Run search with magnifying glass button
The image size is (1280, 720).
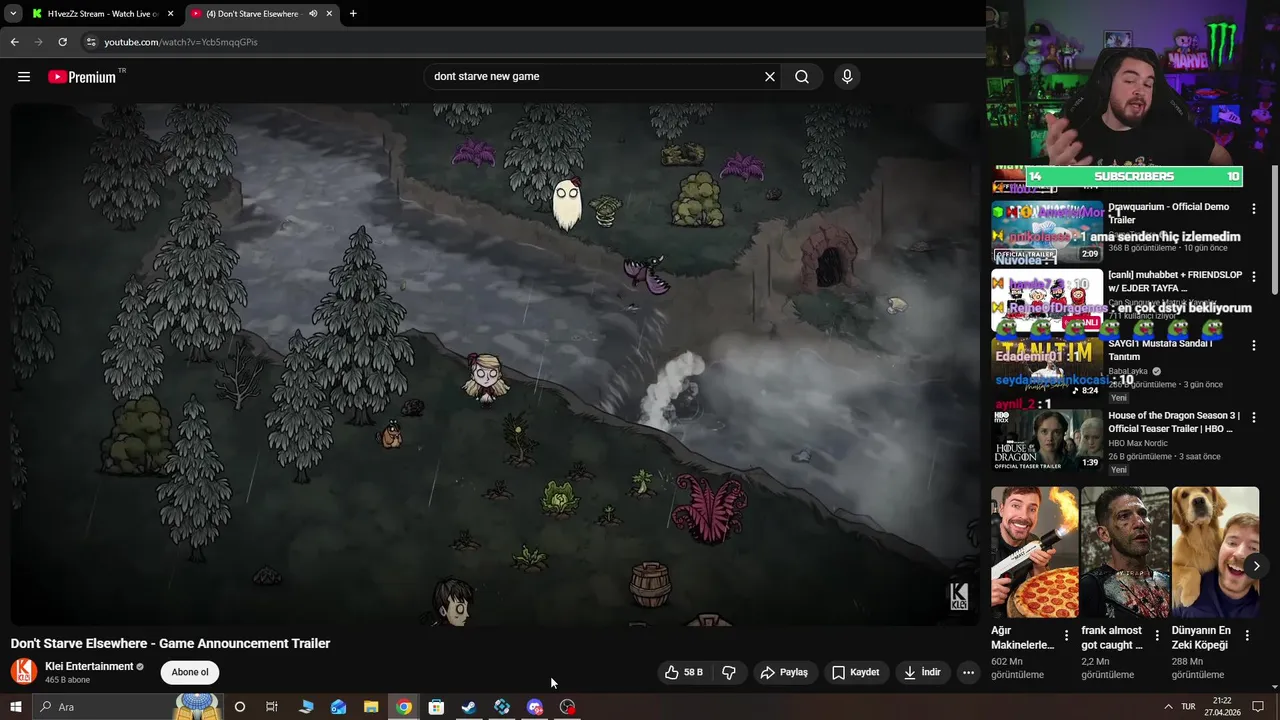point(802,77)
